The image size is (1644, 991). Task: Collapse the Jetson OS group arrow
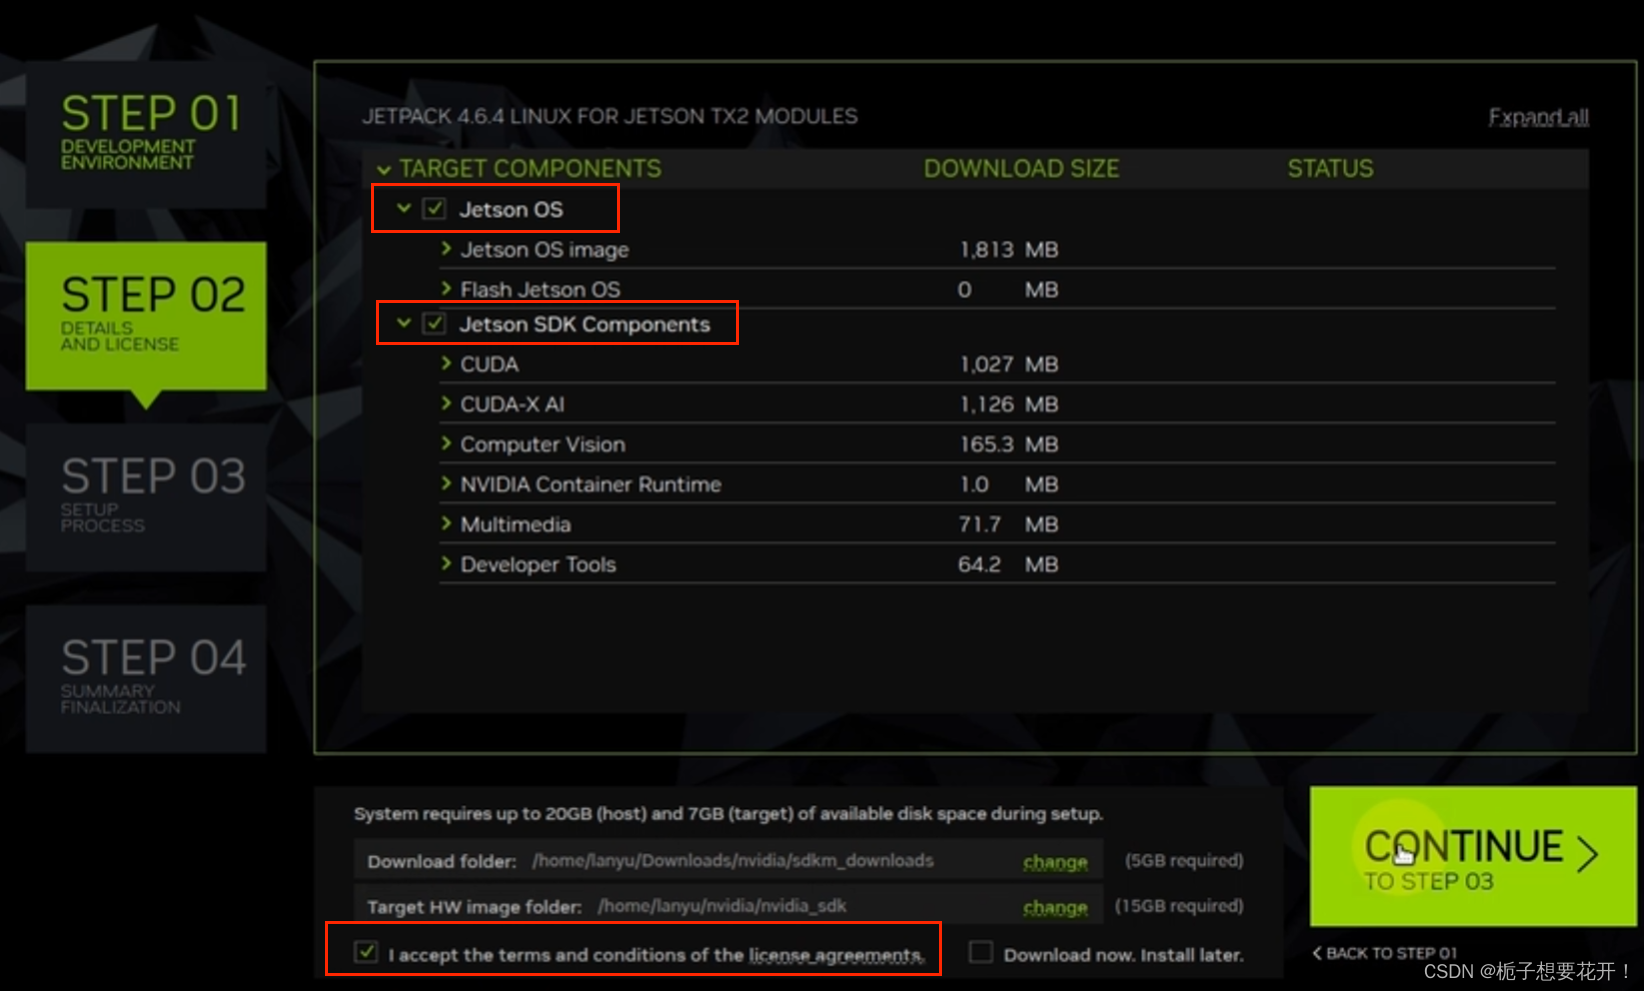404,209
